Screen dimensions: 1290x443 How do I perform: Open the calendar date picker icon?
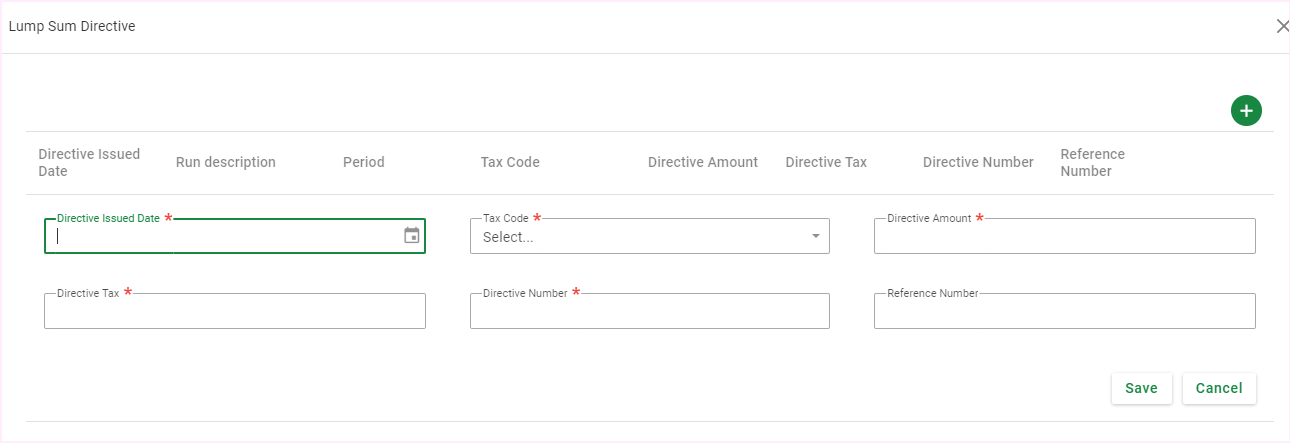[412, 236]
